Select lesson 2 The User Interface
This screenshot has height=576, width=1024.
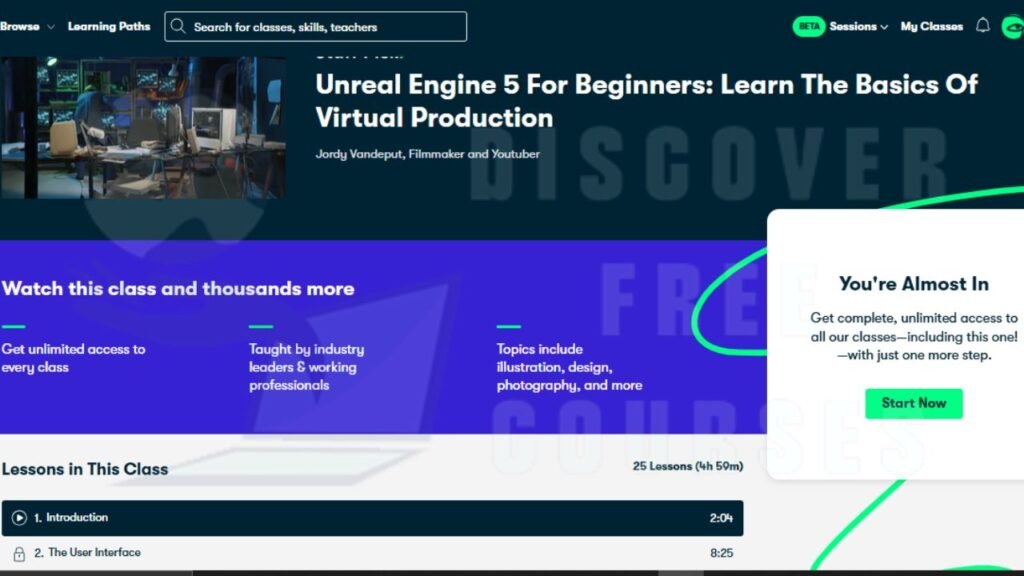(372, 553)
